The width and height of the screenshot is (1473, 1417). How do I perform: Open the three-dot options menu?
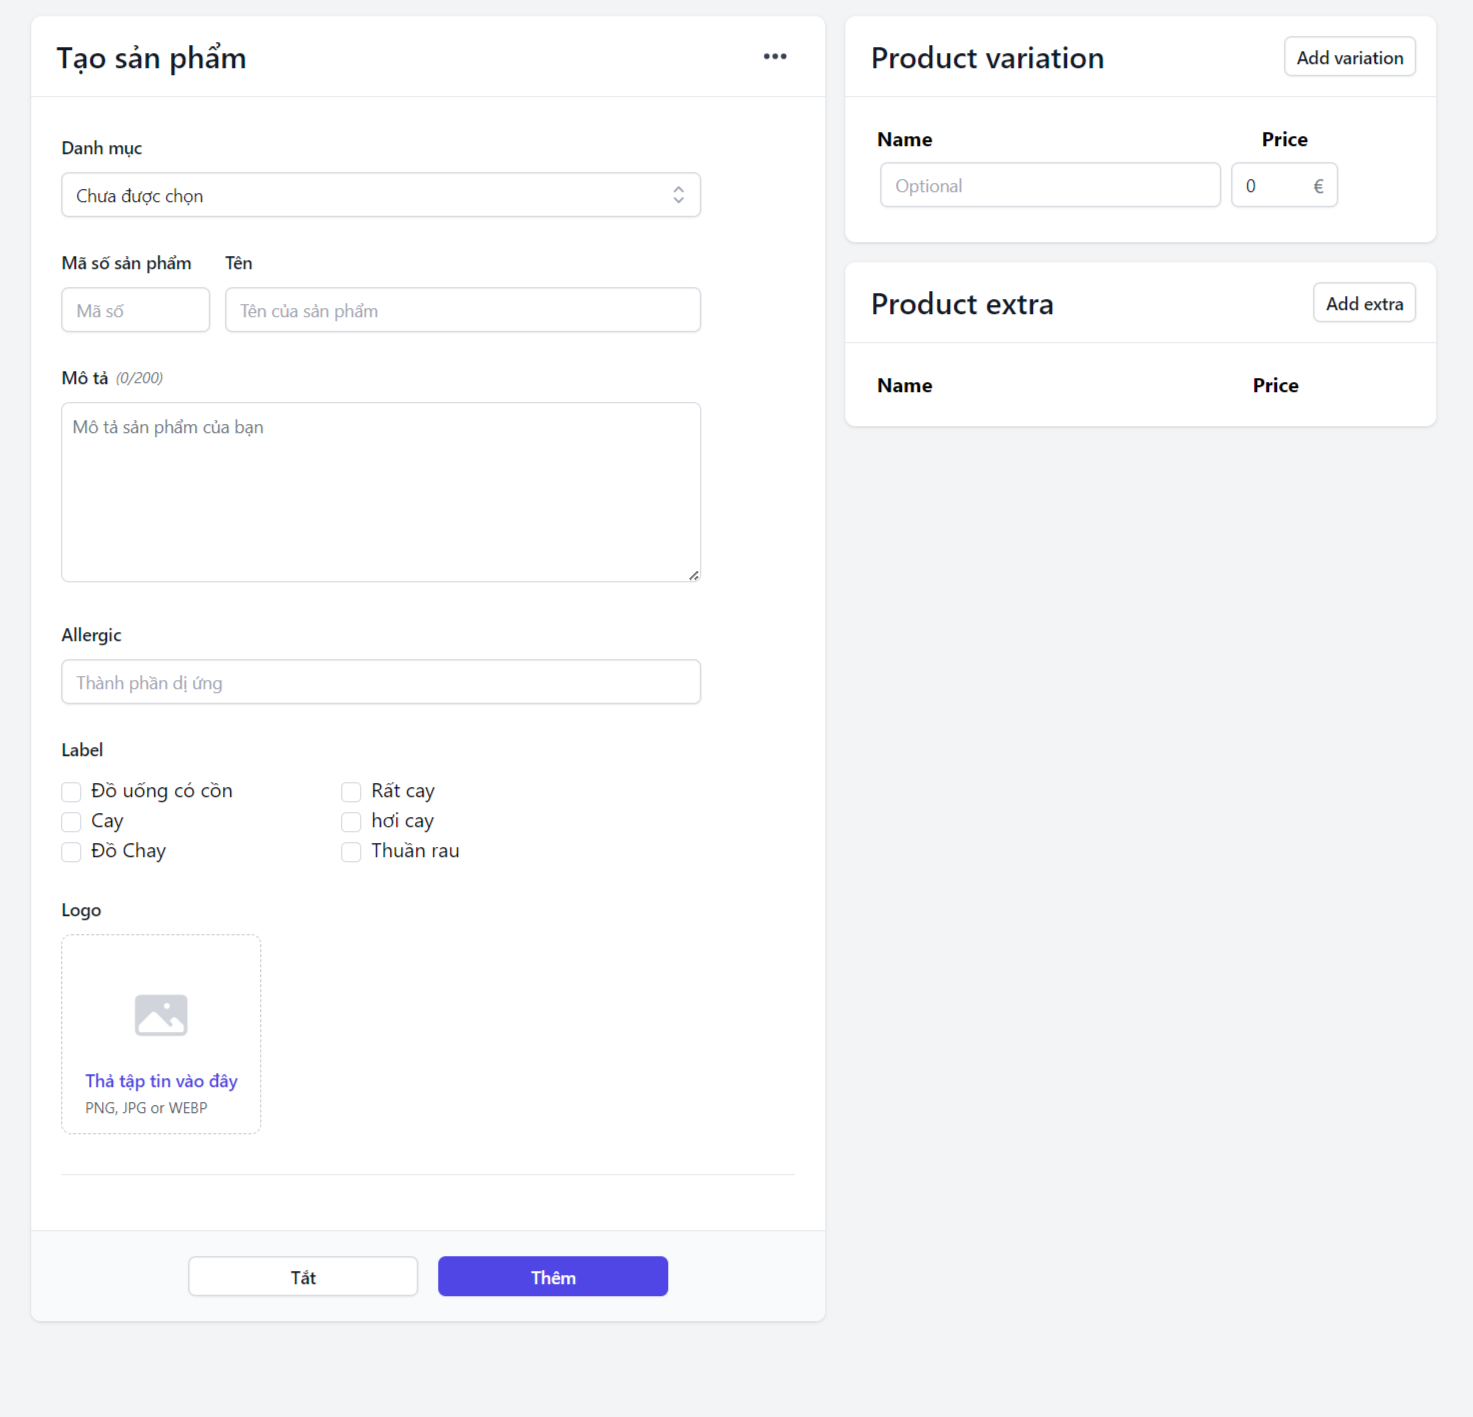click(x=775, y=57)
